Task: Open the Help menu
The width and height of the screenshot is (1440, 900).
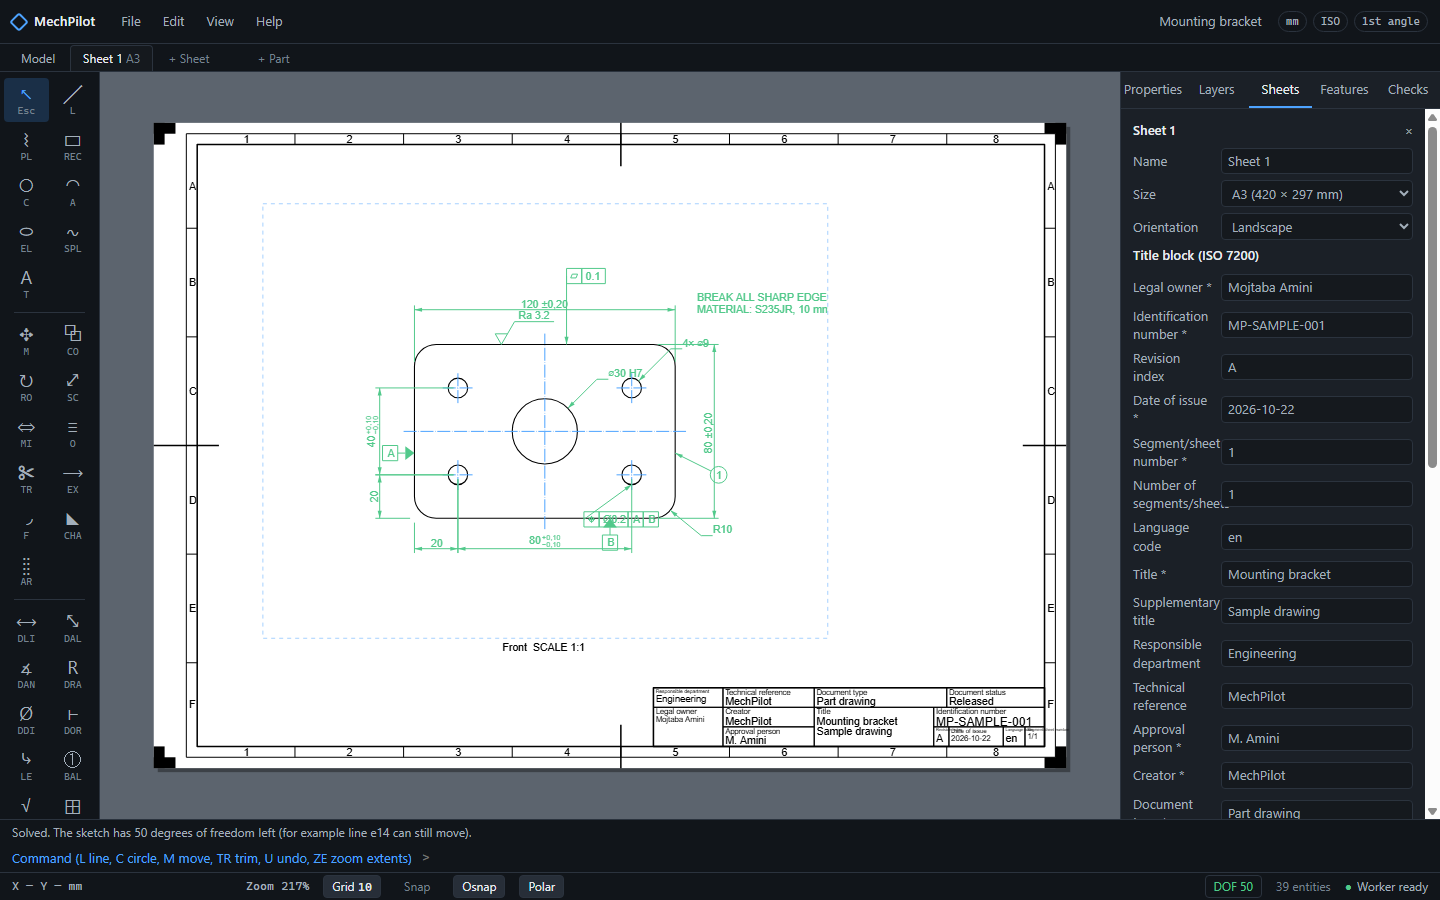Action: tap(269, 21)
